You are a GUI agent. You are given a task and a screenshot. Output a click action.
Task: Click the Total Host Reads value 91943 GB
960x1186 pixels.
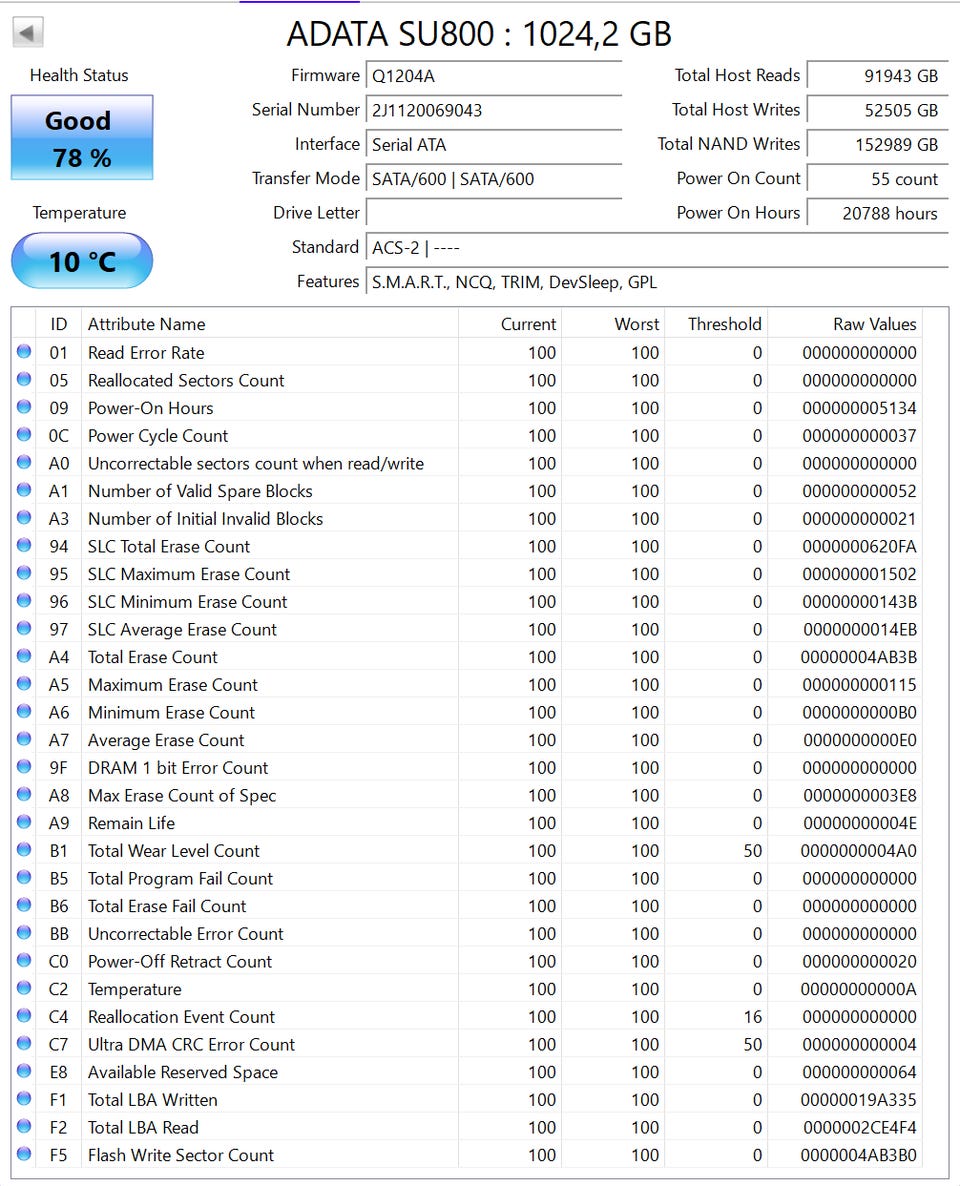pos(878,76)
